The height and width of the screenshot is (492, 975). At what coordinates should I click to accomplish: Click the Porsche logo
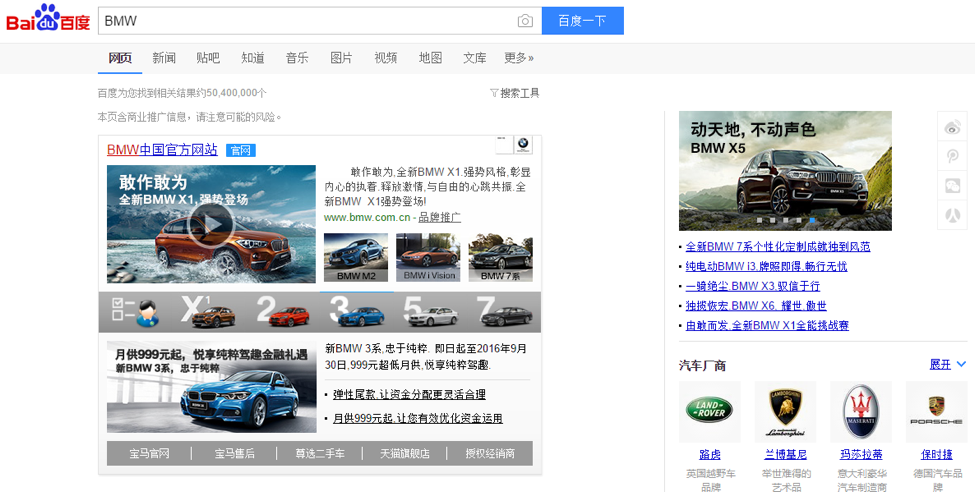936,412
